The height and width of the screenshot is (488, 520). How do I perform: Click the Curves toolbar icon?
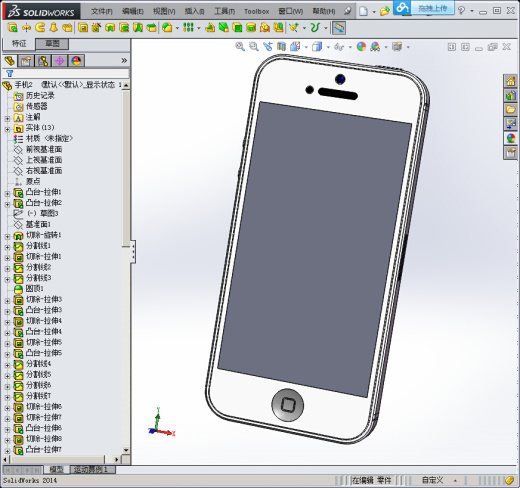click(x=315, y=27)
